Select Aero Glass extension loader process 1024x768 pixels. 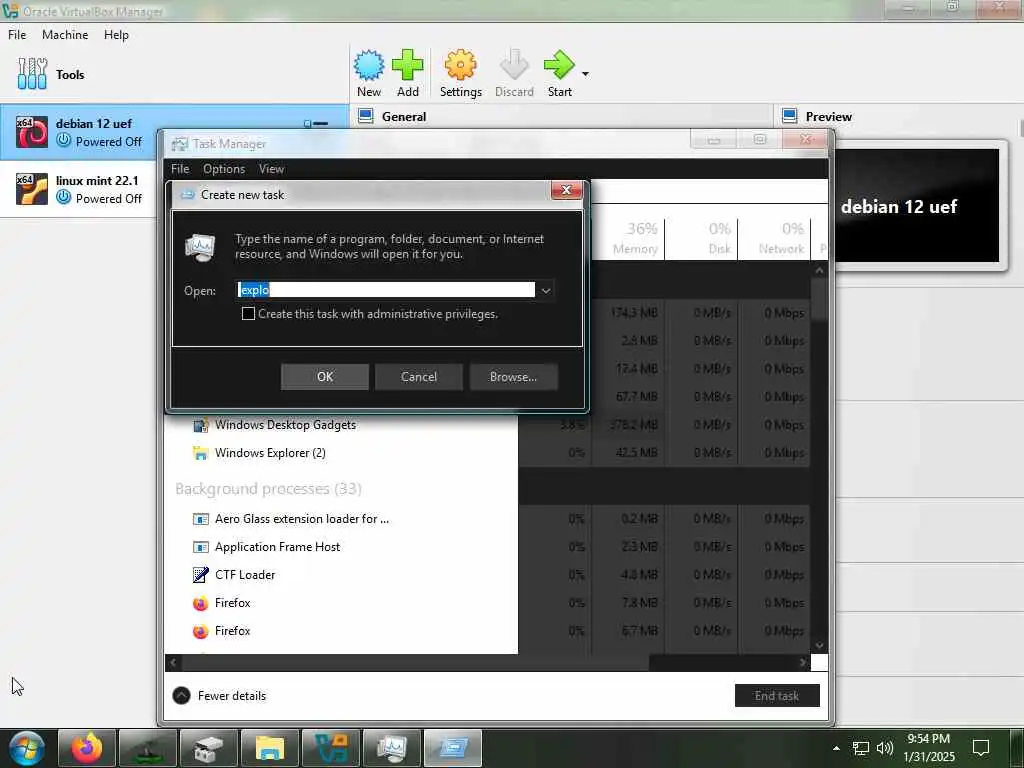pyautogui.click(x=487, y=519)
